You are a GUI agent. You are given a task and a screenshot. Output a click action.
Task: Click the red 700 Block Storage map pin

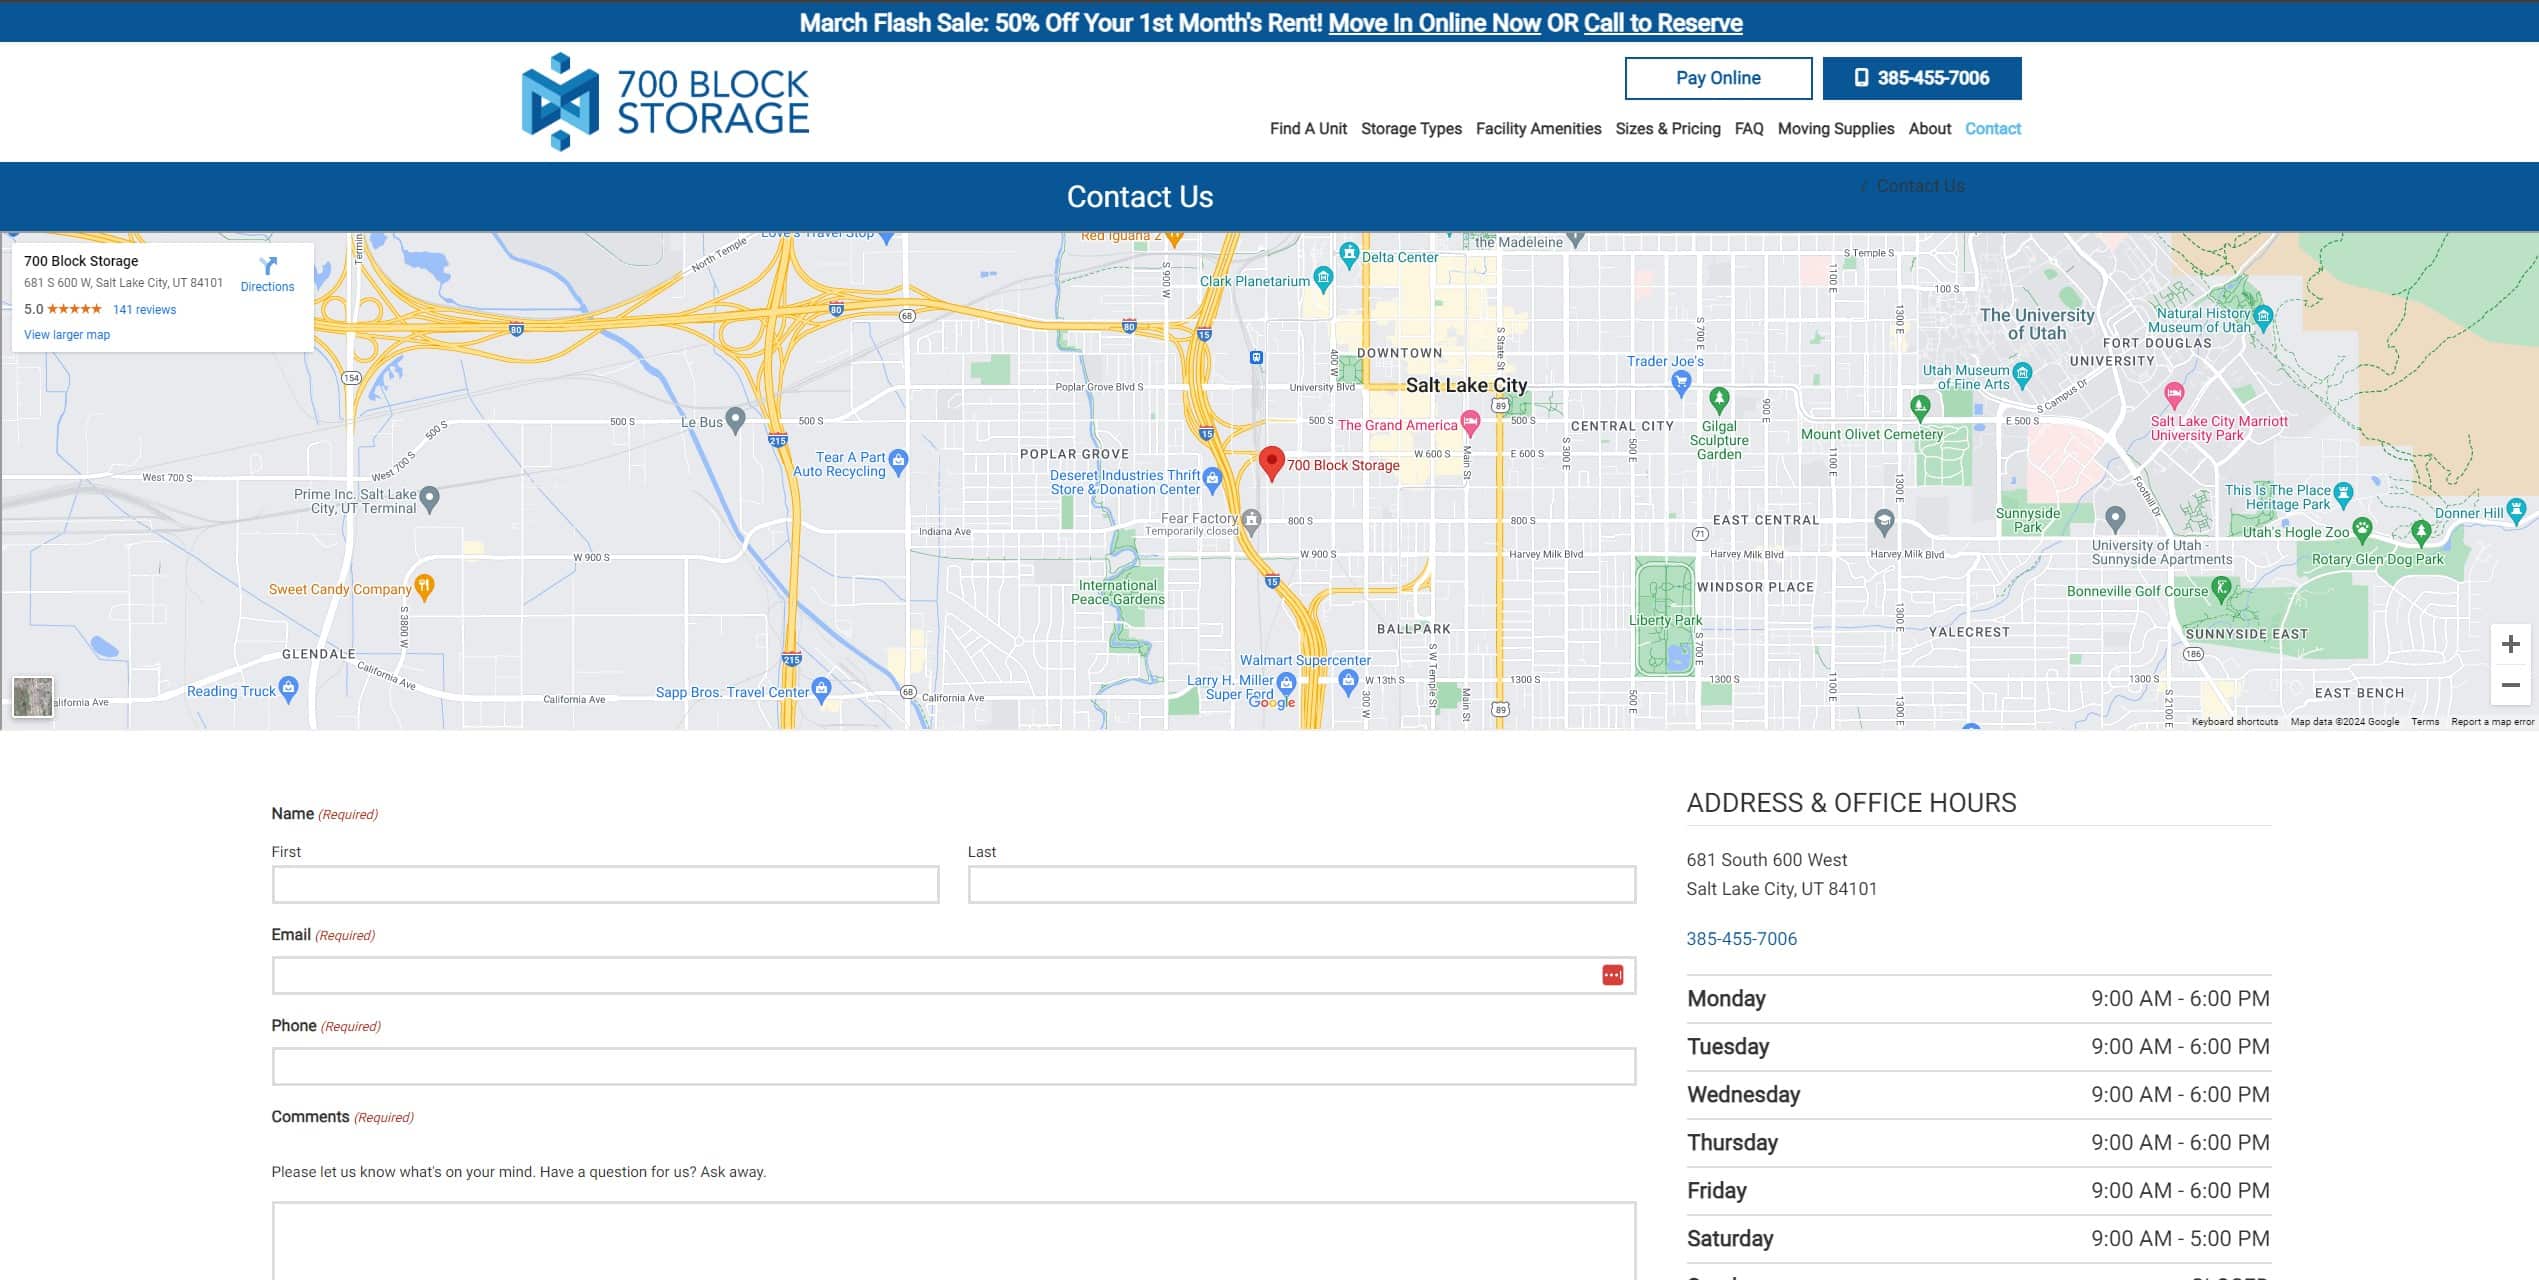tap(1271, 464)
